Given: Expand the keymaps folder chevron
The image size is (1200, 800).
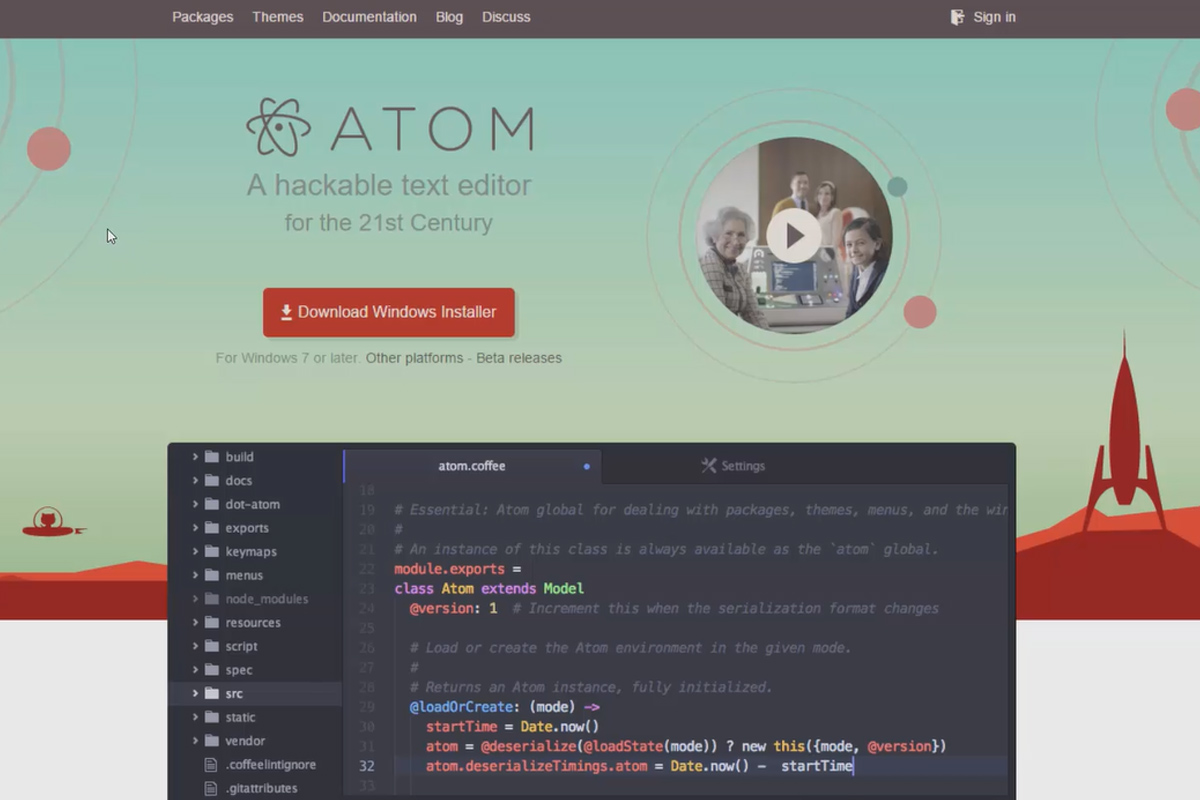Looking at the screenshot, I should [x=195, y=552].
